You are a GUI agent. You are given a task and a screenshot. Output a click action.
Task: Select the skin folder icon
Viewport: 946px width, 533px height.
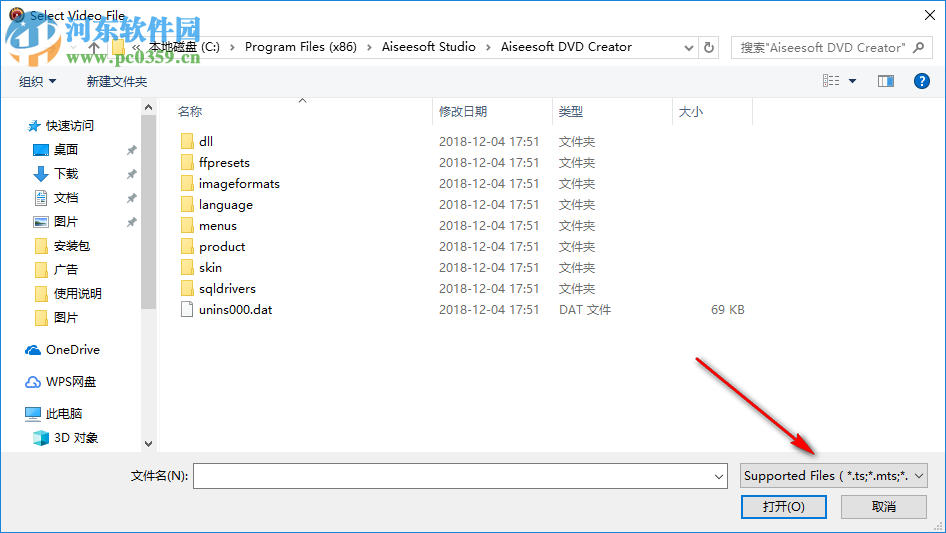187,267
